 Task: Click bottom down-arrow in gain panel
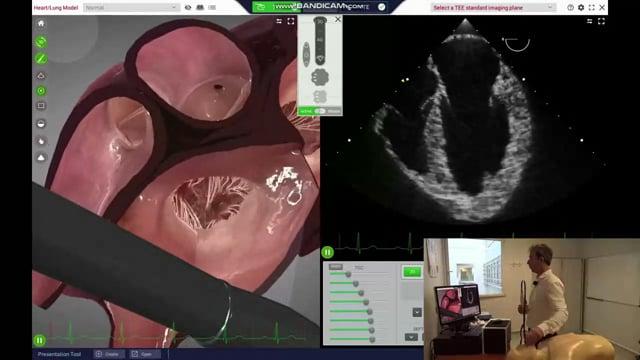[411, 337]
